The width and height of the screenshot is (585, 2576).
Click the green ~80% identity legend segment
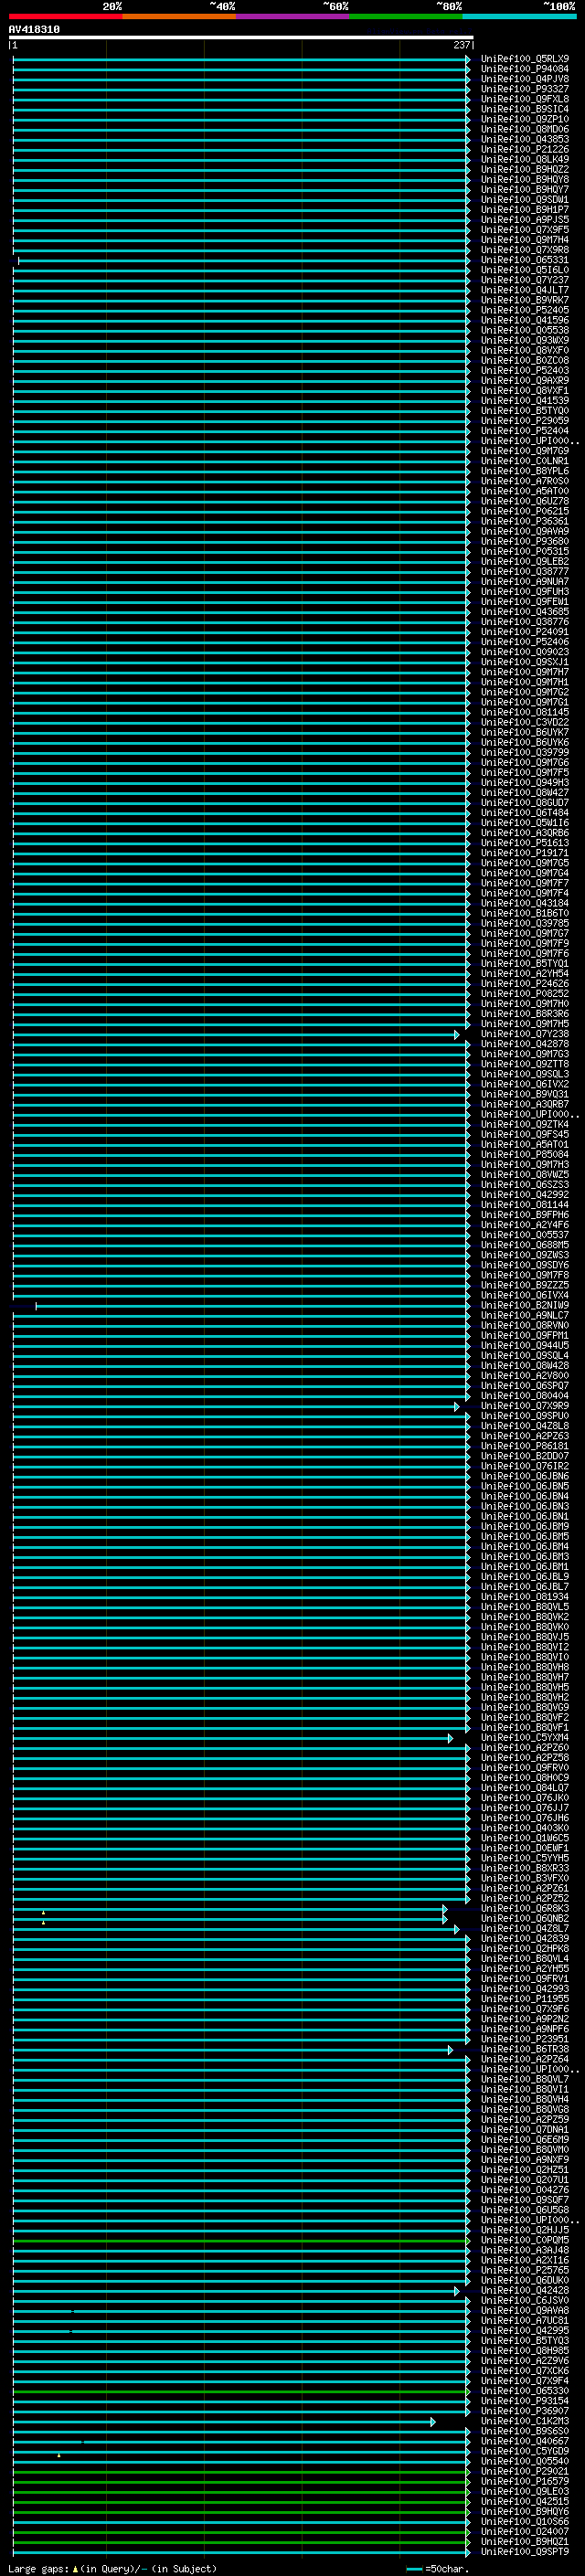(x=406, y=16)
